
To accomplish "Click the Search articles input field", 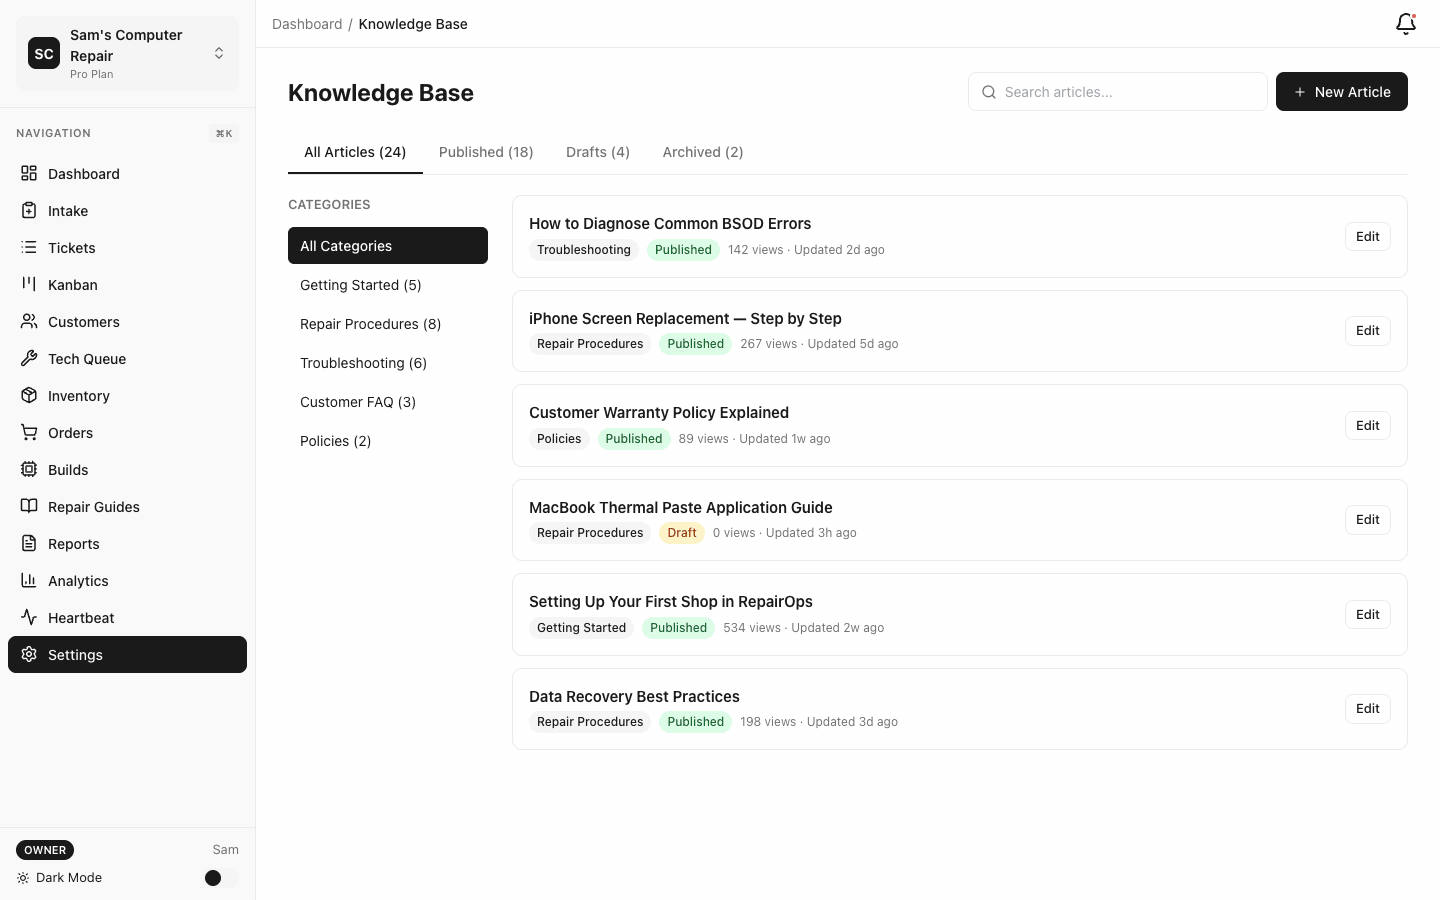I will (x=1118, y=91).
